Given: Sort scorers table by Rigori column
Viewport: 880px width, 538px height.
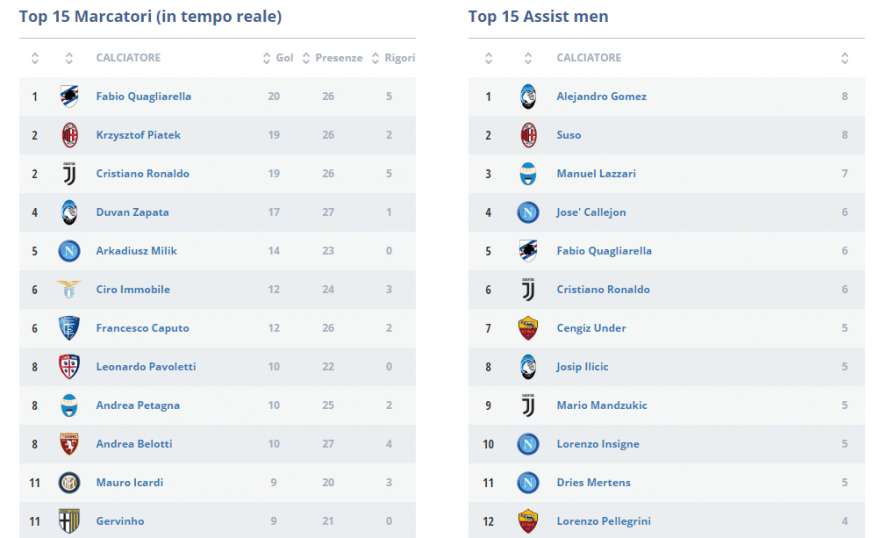Looking at the screenshot, I should tap(393, 58).
